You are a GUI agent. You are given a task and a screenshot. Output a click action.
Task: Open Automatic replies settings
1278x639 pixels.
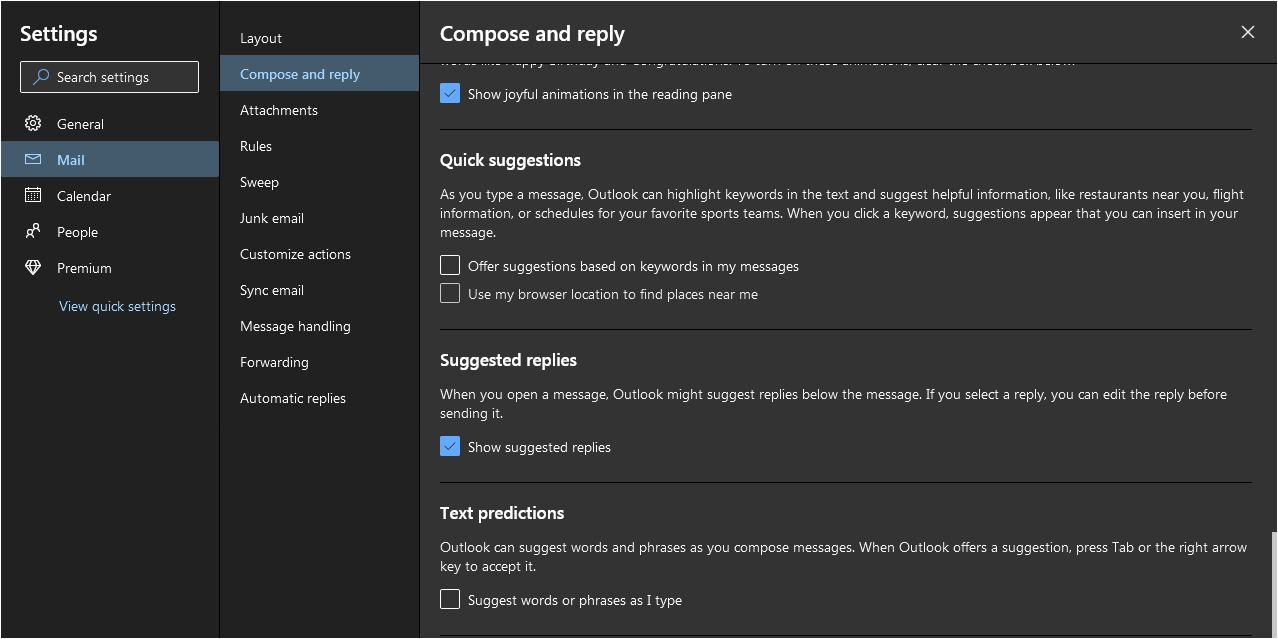[293, 398]
